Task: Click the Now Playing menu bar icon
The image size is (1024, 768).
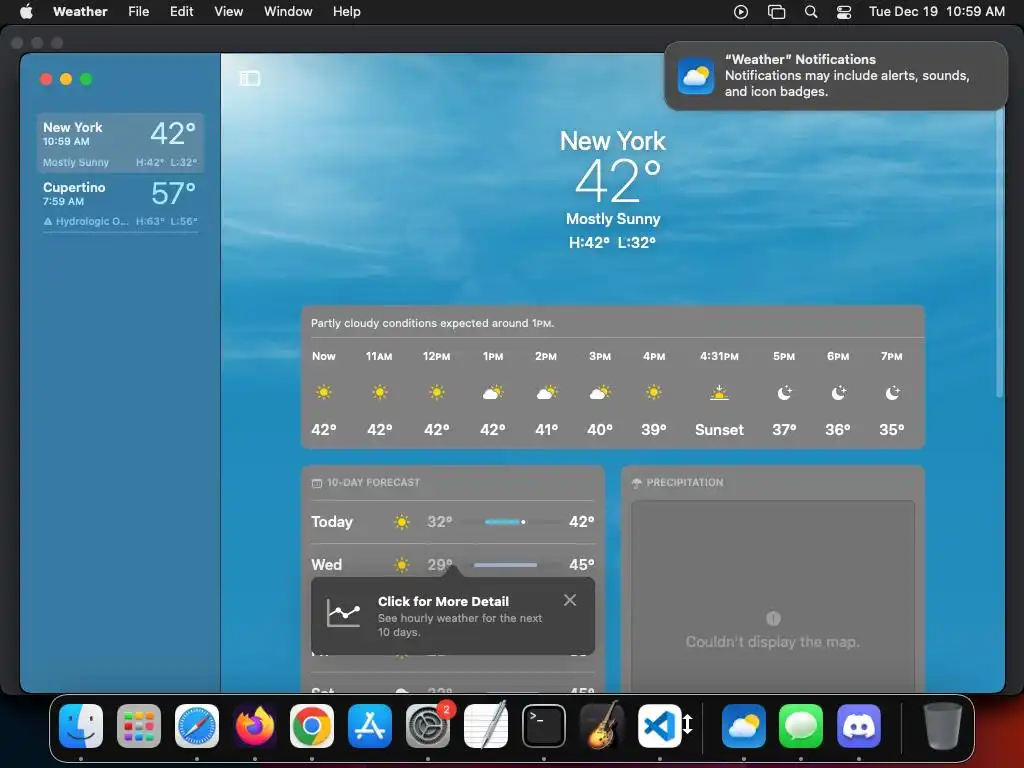Action: click(x=741, y=11)
